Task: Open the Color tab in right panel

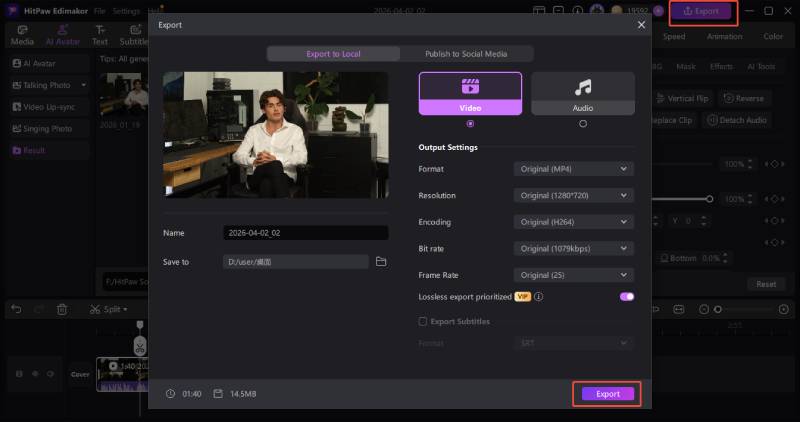Action: pyautogui.click(x=773, y=36)
